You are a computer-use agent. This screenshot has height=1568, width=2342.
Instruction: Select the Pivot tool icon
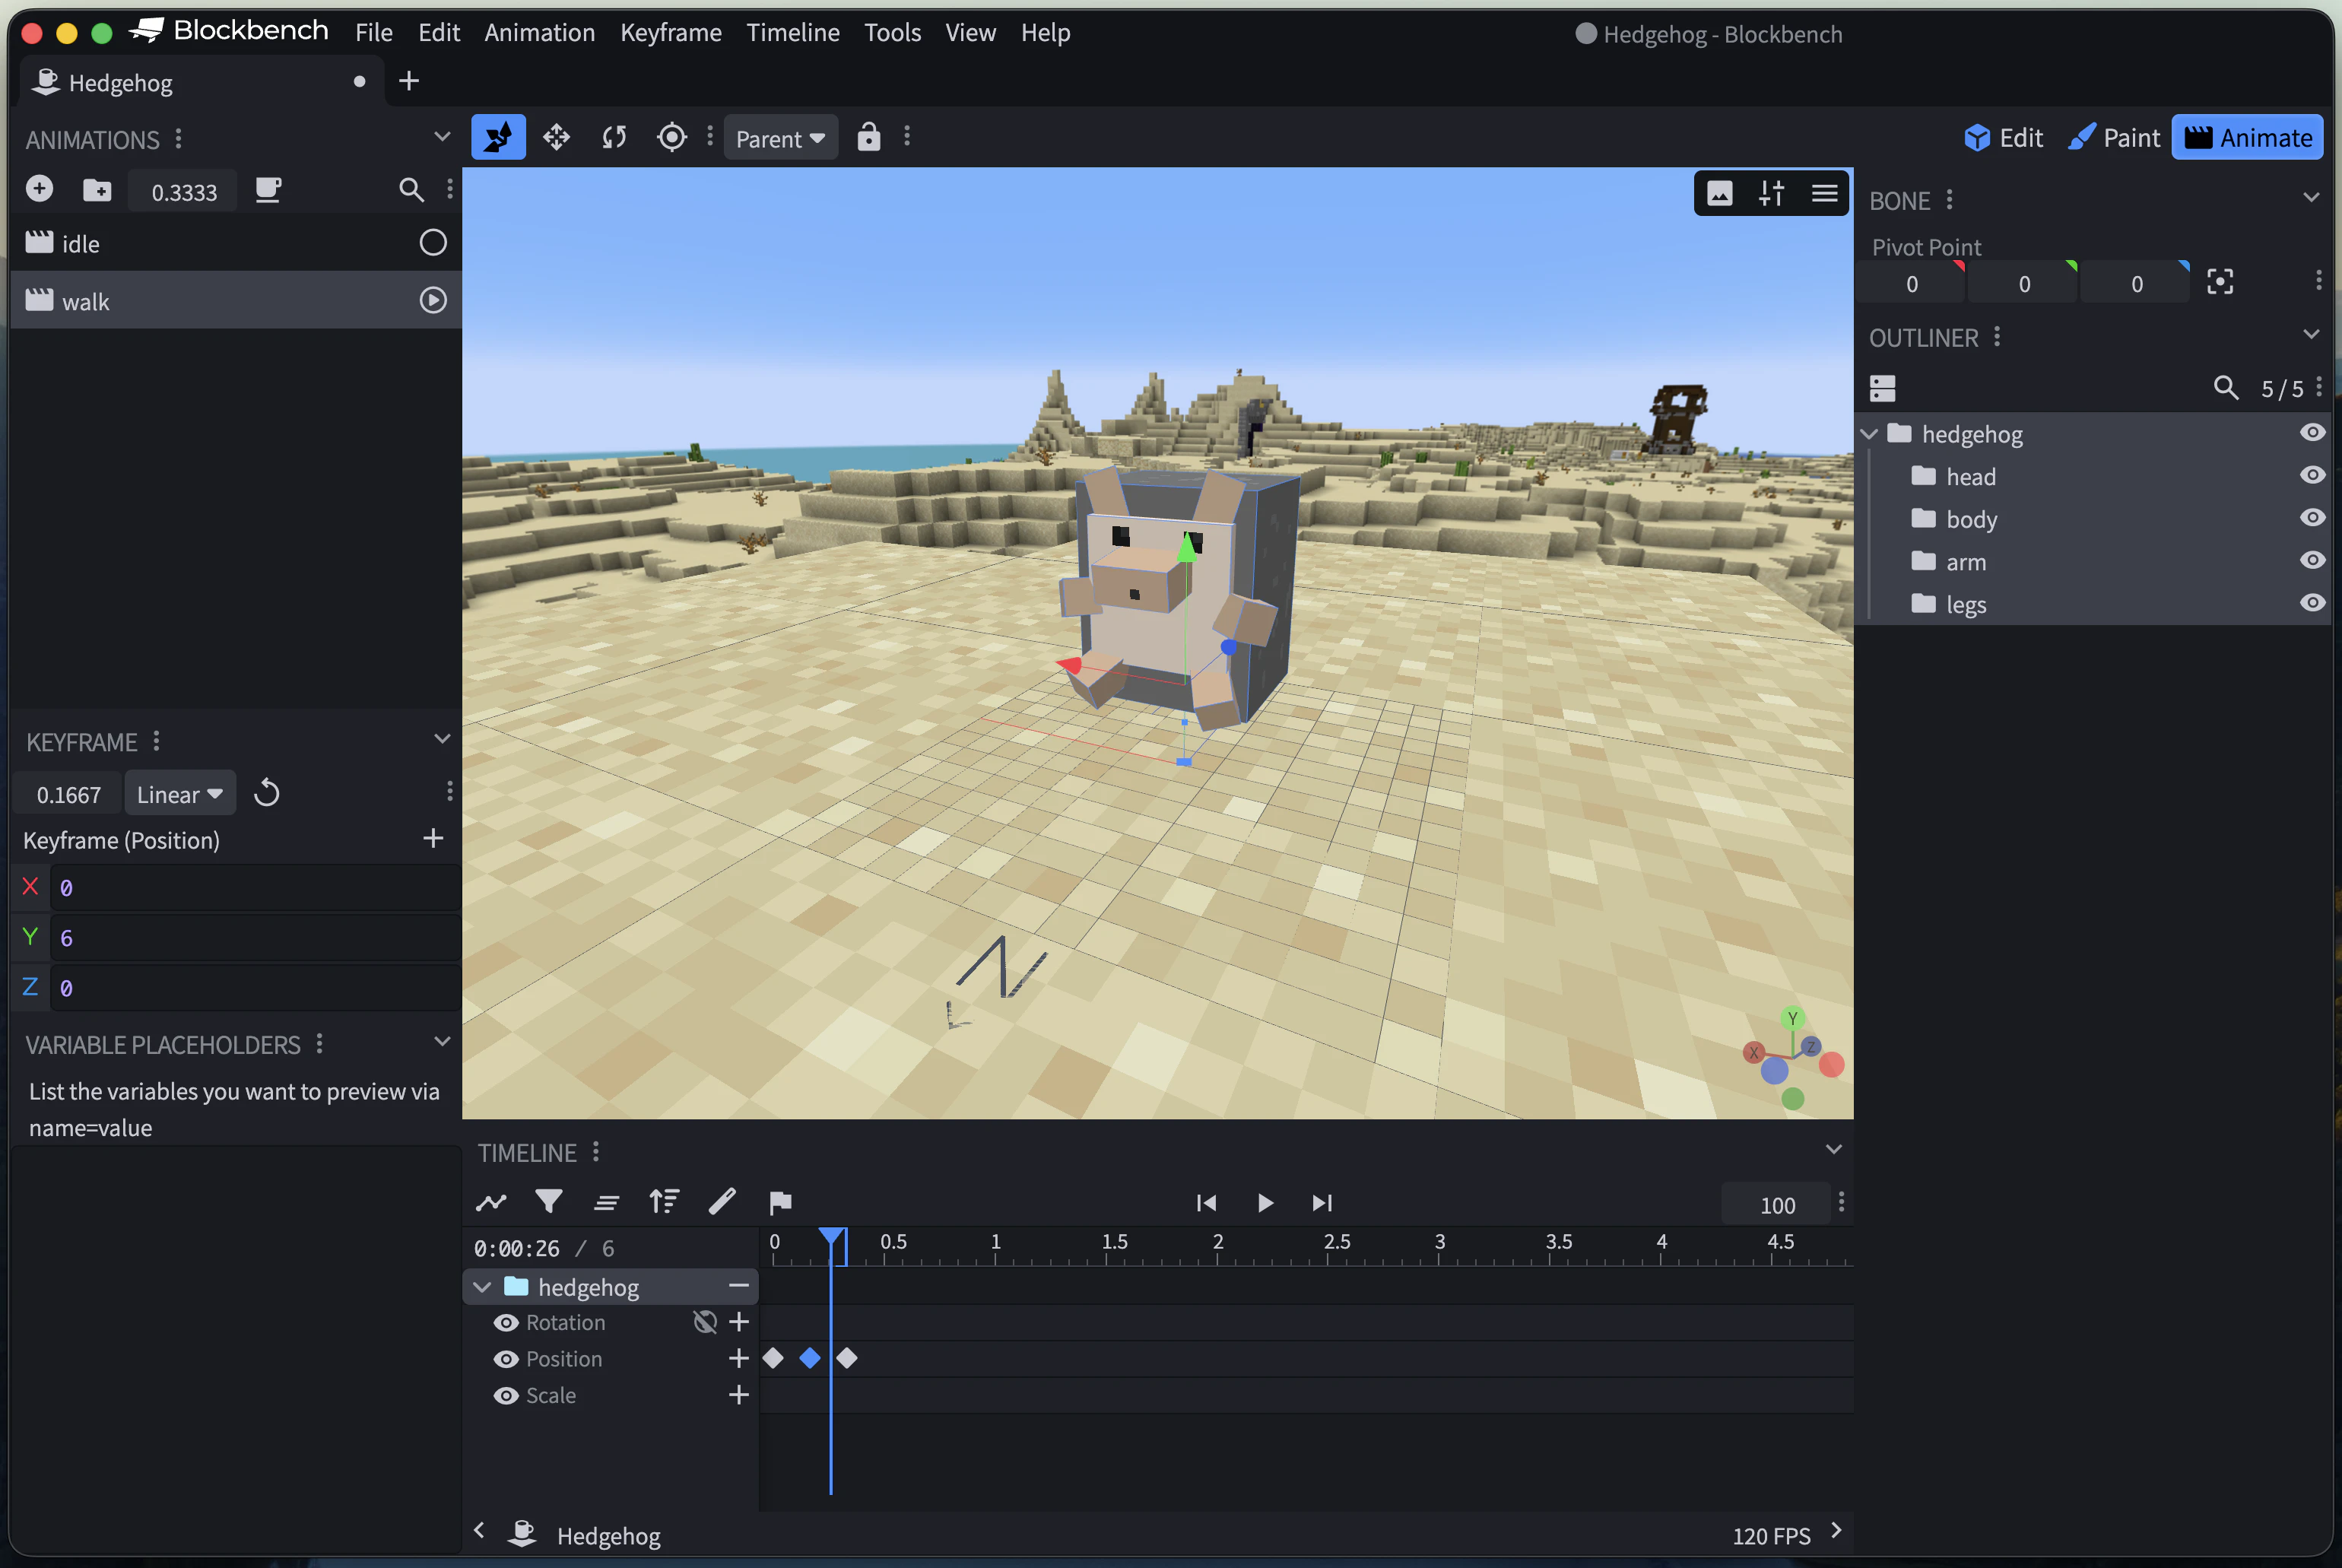pos(672,137)
